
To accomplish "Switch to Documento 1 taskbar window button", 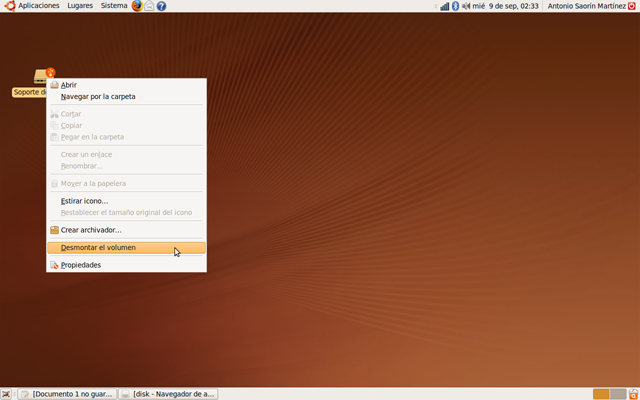I will pos(68,394).
